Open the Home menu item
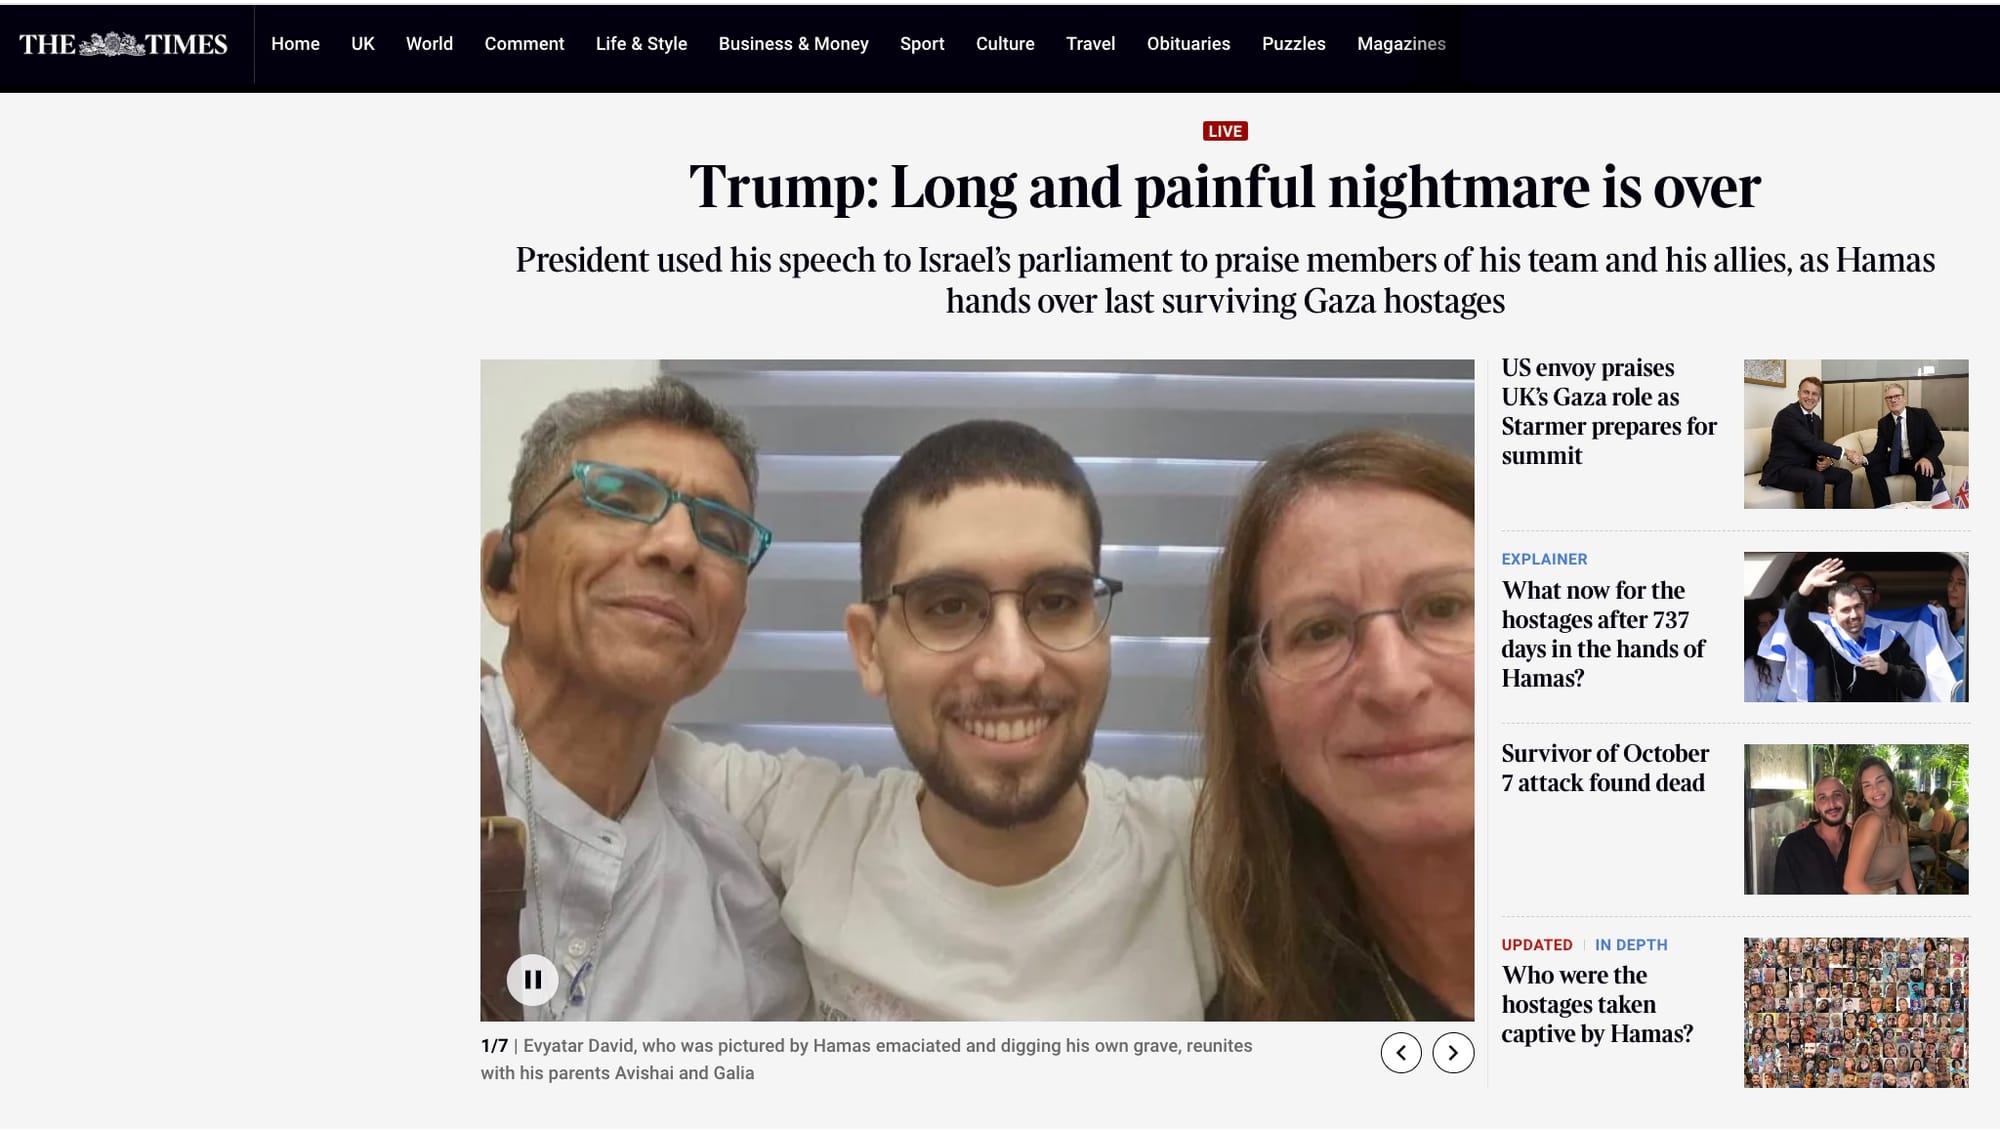The image size is (2000, 1132). point(295,44)
